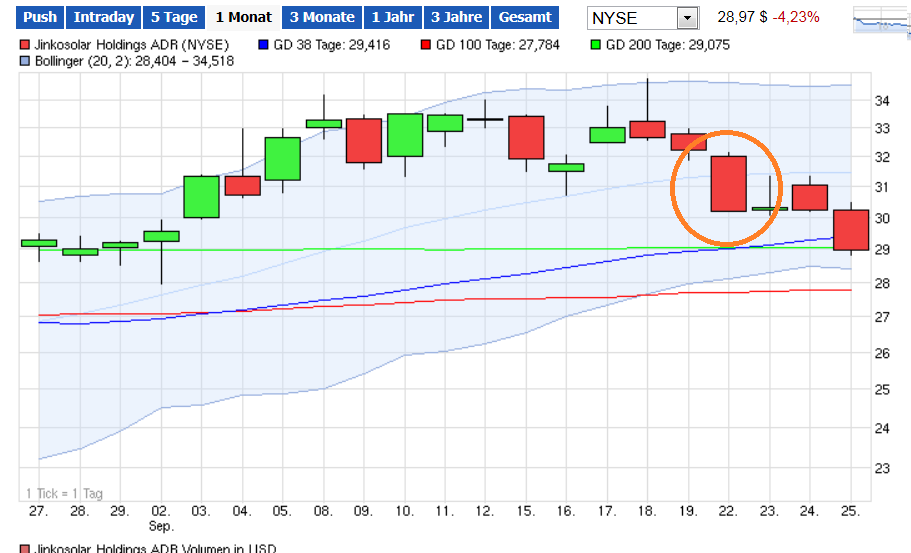Screen dimensions: 911x553
Task: Click the Jinkosolar Holdings ADR (NYSE) legend label
Action: [132, 45]
